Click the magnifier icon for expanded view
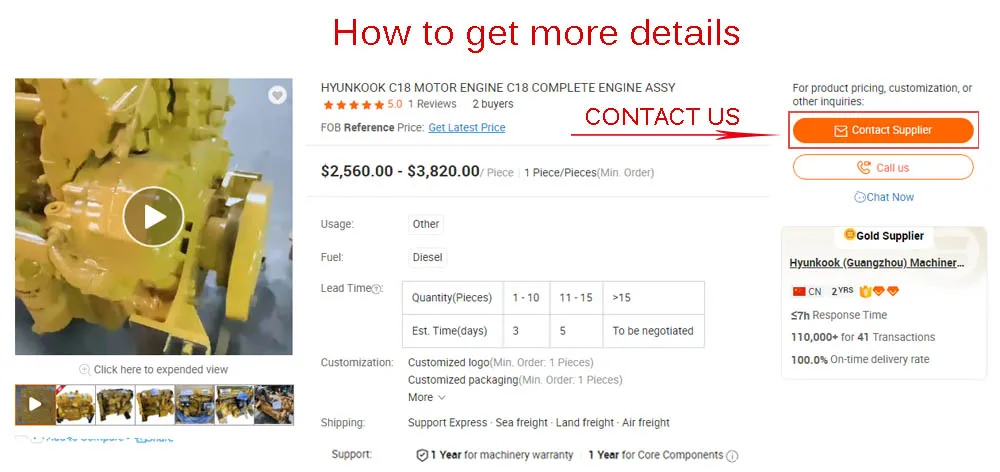 pyautogui.click(x=85, y=369)
